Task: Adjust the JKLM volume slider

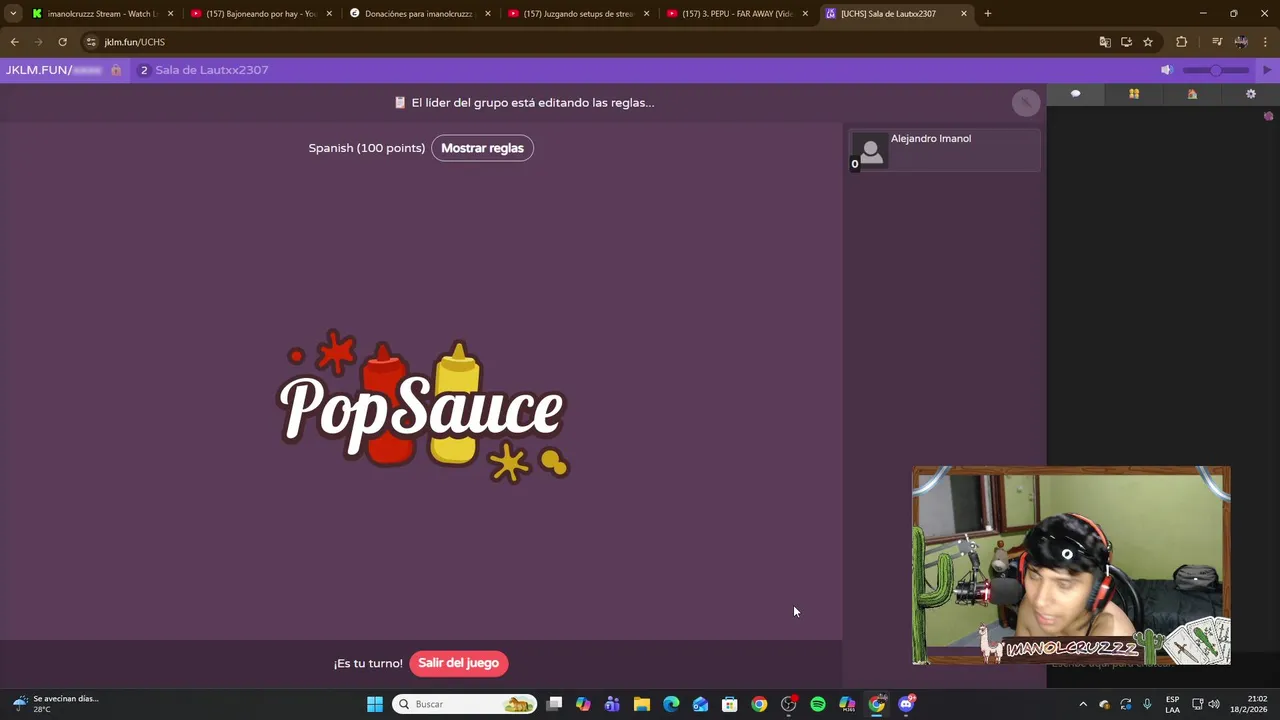Action: click(x=1216, y=70)
